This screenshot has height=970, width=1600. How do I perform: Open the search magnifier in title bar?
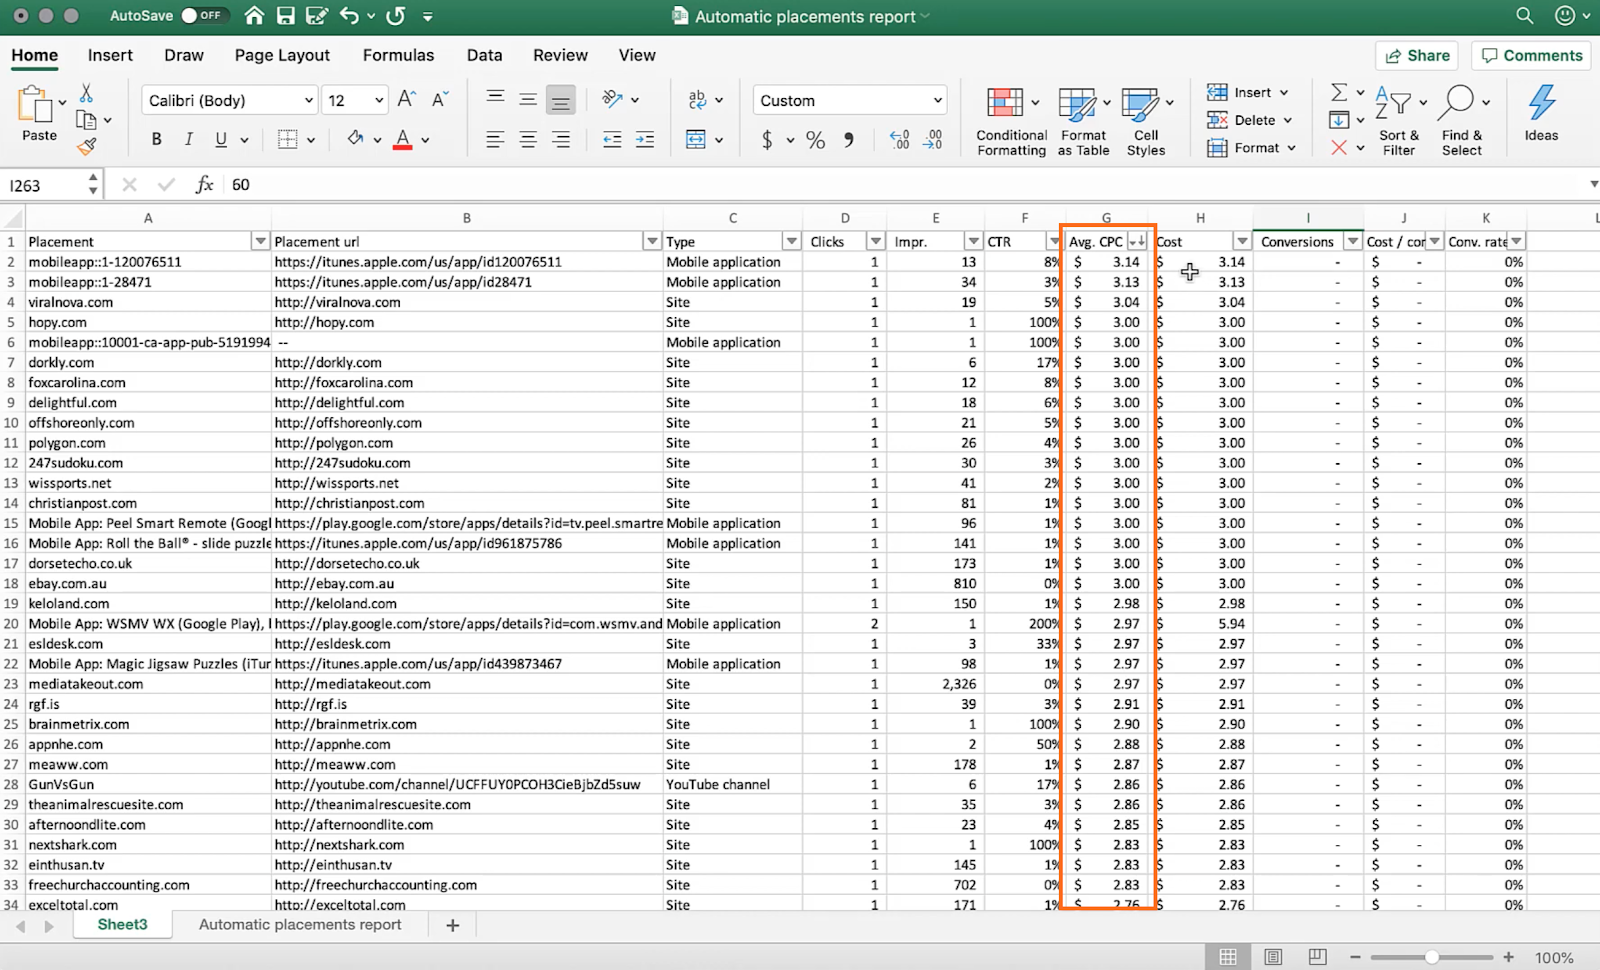pyautogui.click(x=1524, y=16)
